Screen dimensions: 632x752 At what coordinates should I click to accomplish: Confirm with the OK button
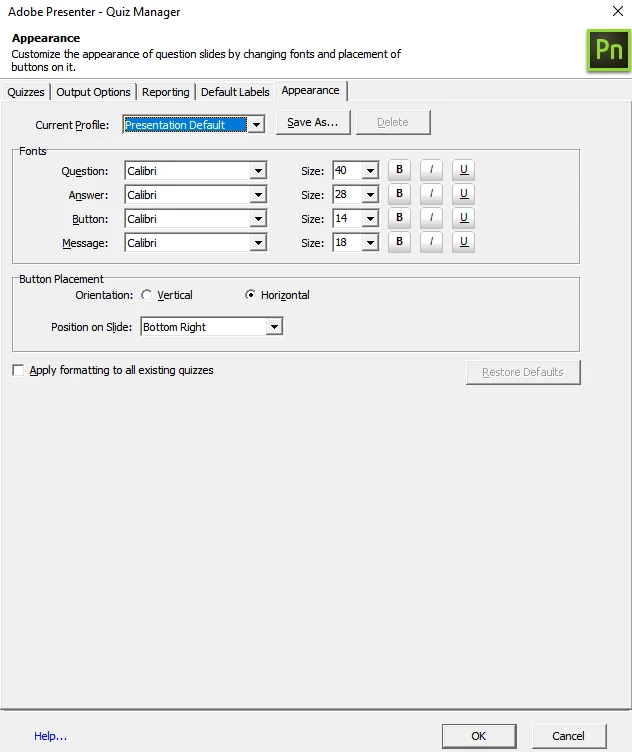479,736
